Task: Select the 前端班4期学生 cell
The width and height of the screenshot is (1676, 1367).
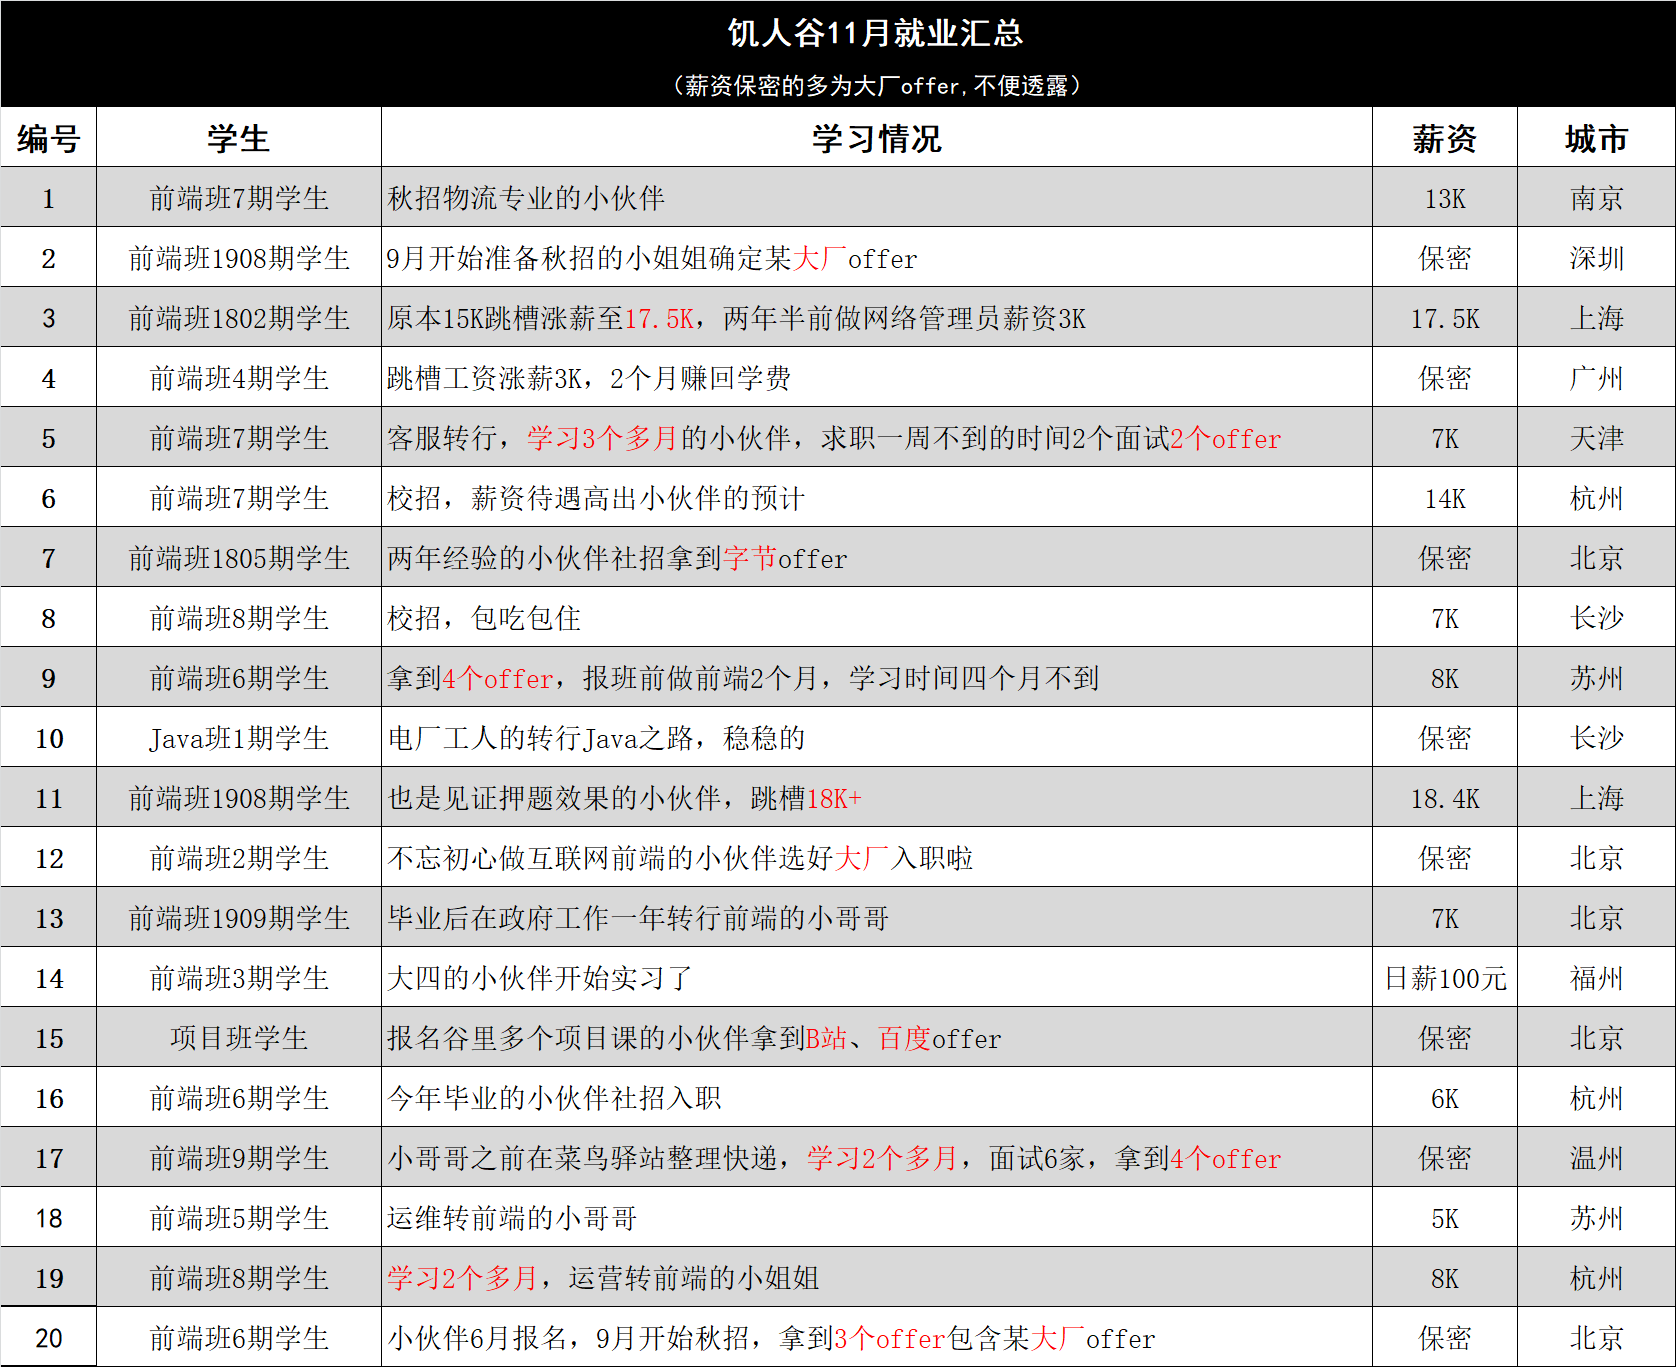Action: pyautogui.click(x=239, y=378)
